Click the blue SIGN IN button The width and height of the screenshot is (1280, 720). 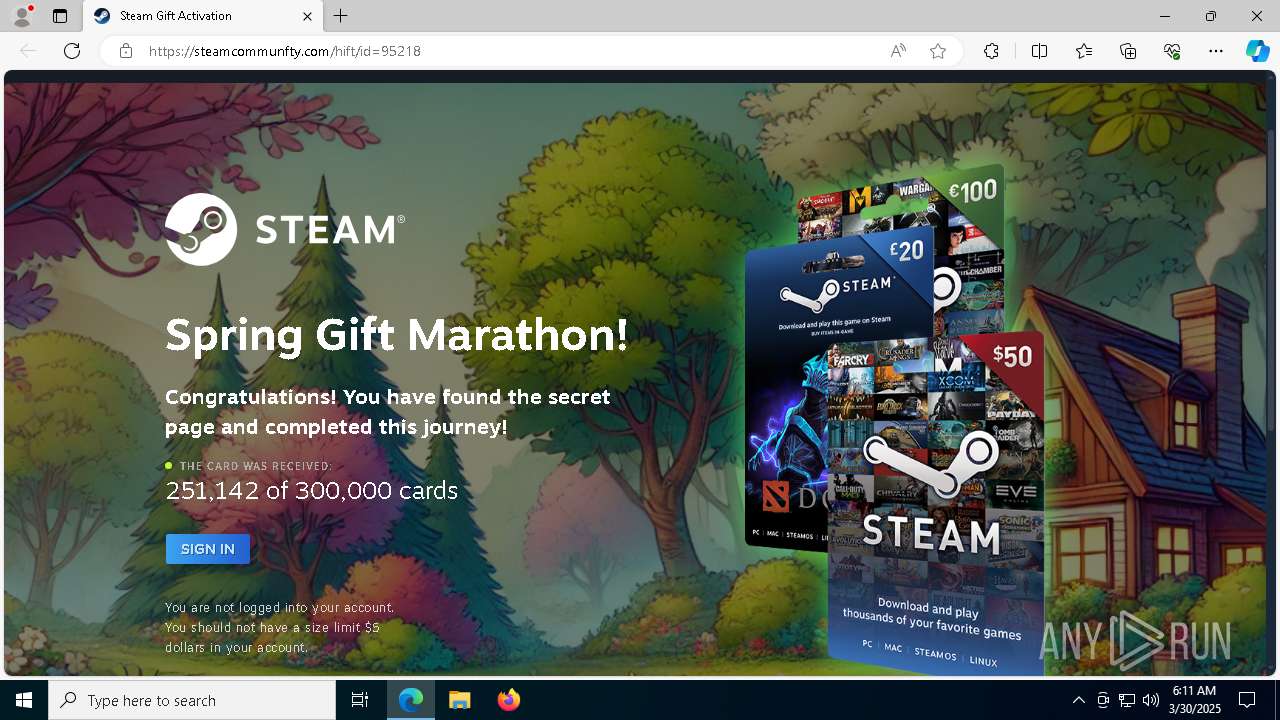coord(207,549)
